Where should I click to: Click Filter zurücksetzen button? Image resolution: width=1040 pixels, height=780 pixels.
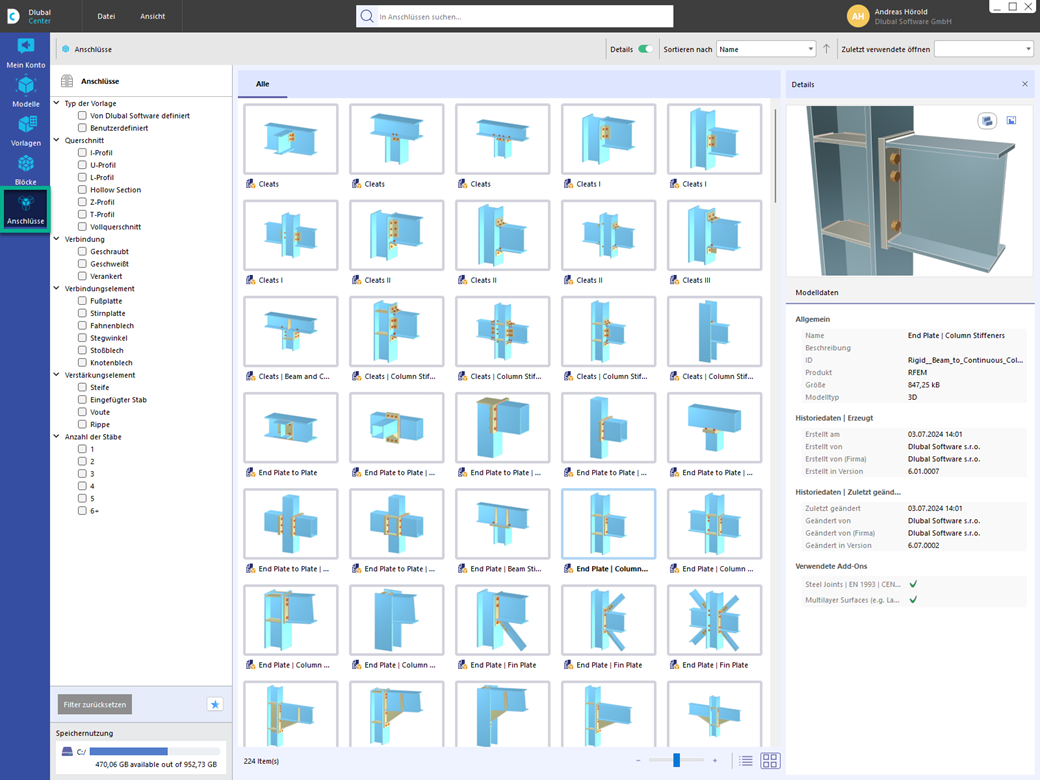(95, 704)
